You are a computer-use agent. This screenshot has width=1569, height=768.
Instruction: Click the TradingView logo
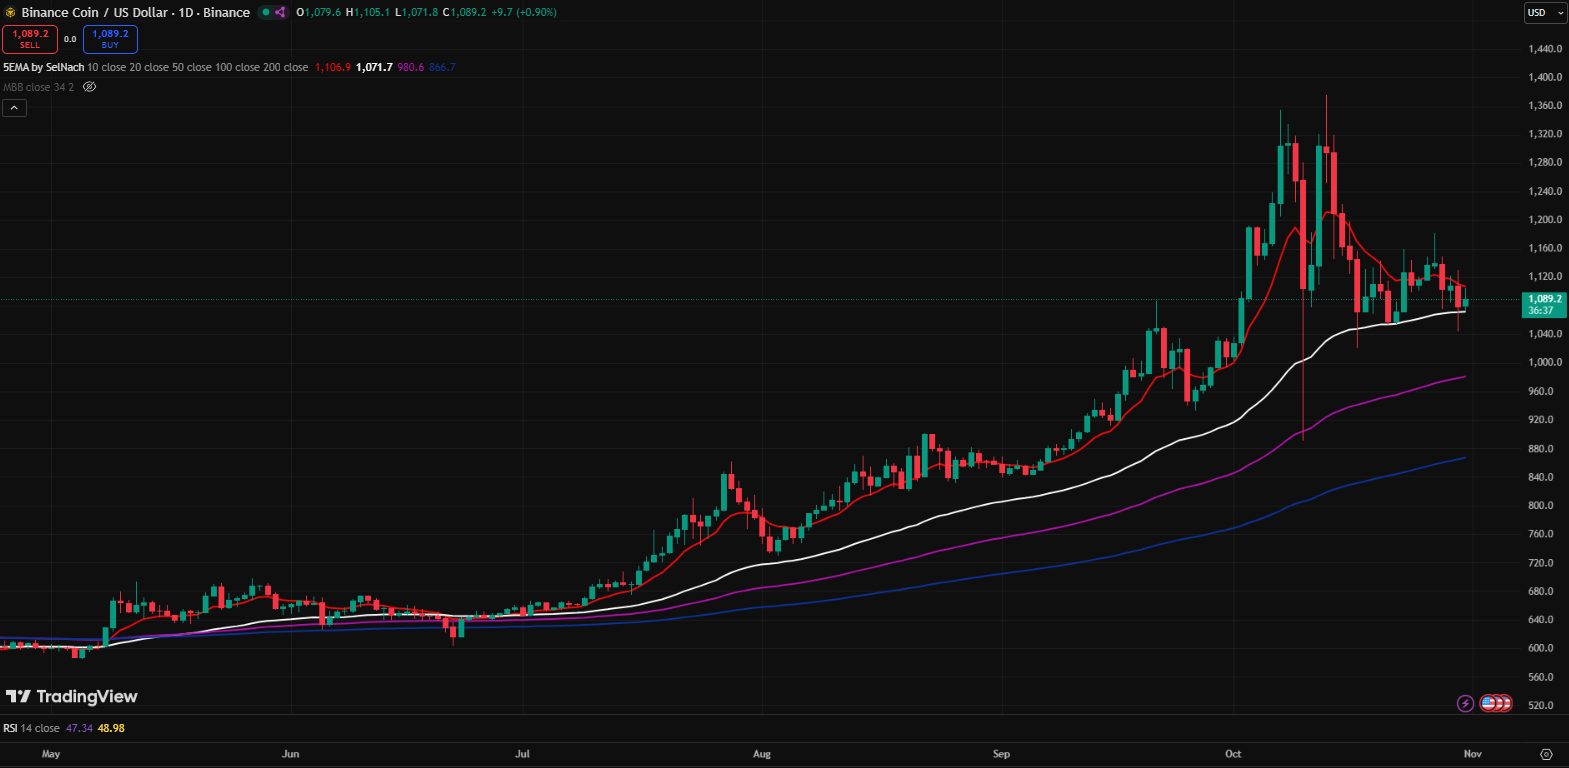click(72, 697)
